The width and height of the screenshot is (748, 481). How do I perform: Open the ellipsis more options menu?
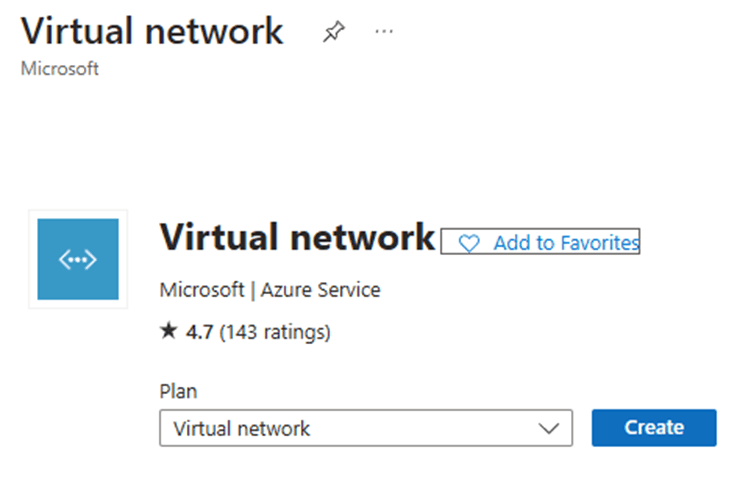384,31
